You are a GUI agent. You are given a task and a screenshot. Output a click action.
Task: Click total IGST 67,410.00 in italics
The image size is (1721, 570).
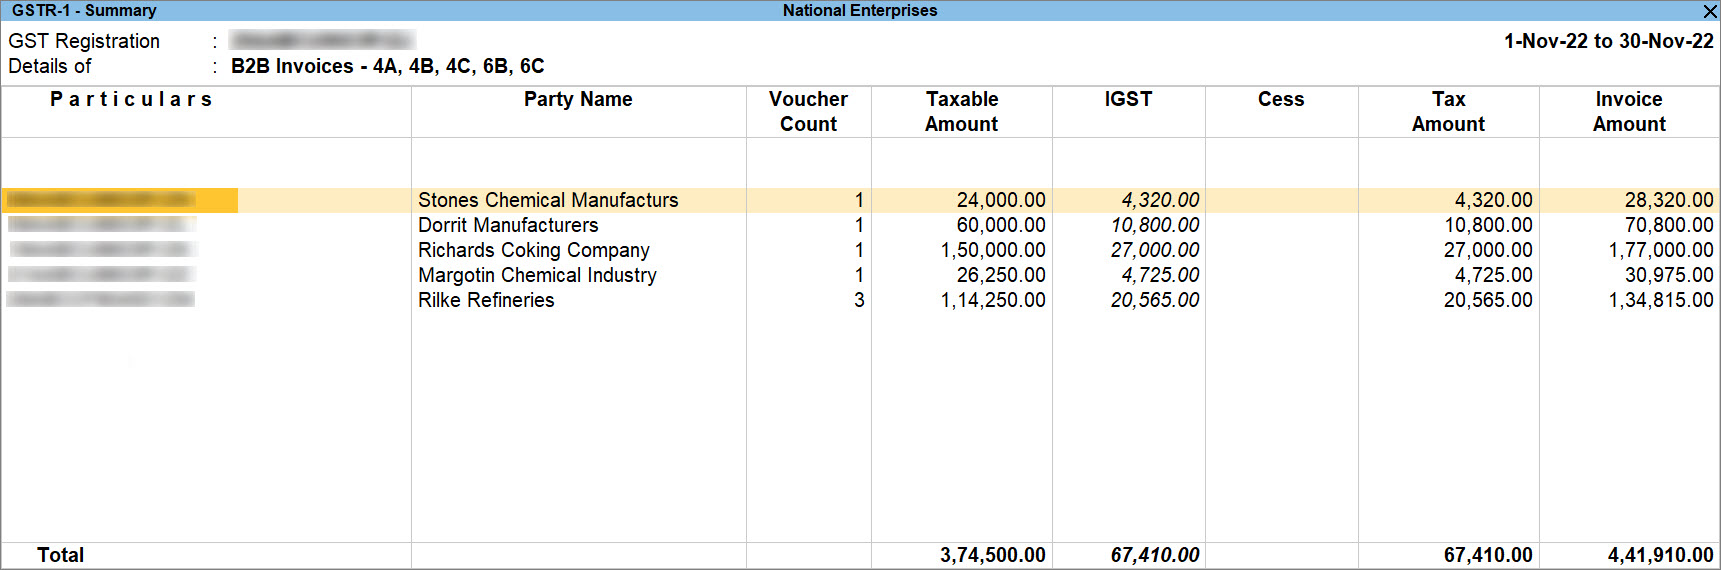pyautogui.click(x=1155, y=555)
